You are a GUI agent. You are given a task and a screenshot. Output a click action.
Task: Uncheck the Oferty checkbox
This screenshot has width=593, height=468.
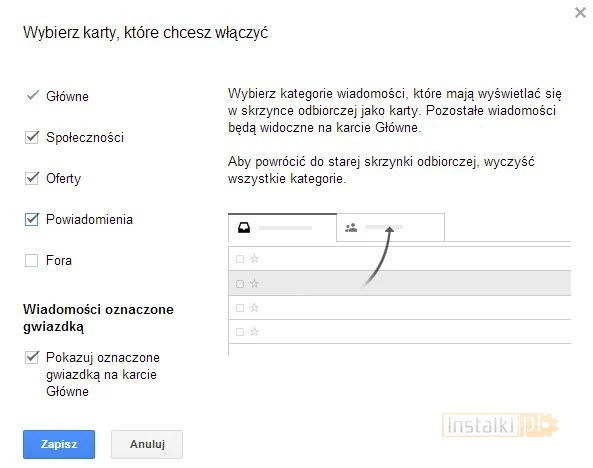coord(32,178)
